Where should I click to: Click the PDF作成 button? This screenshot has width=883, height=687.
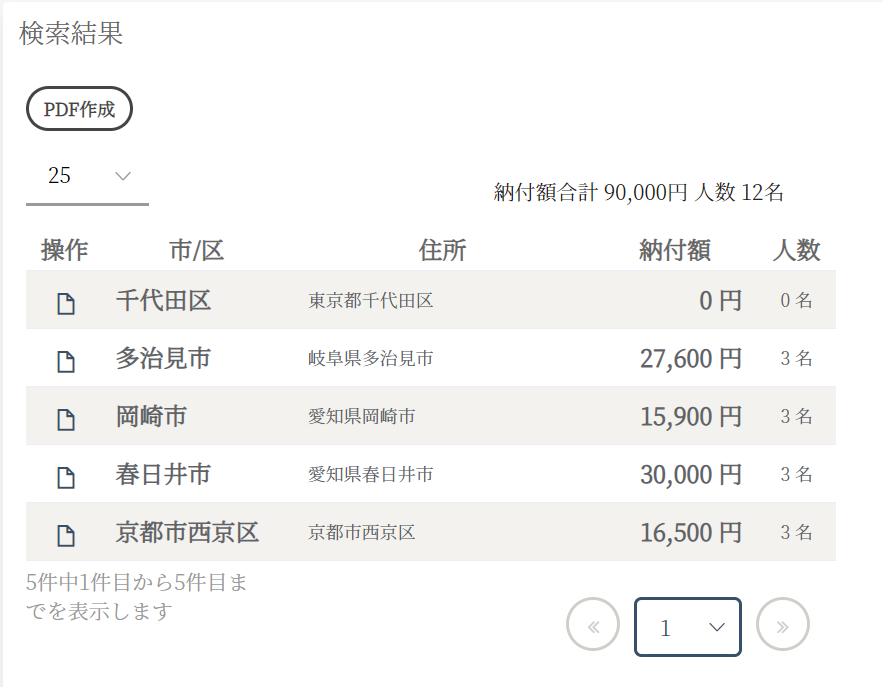click(x=79, y=109)
